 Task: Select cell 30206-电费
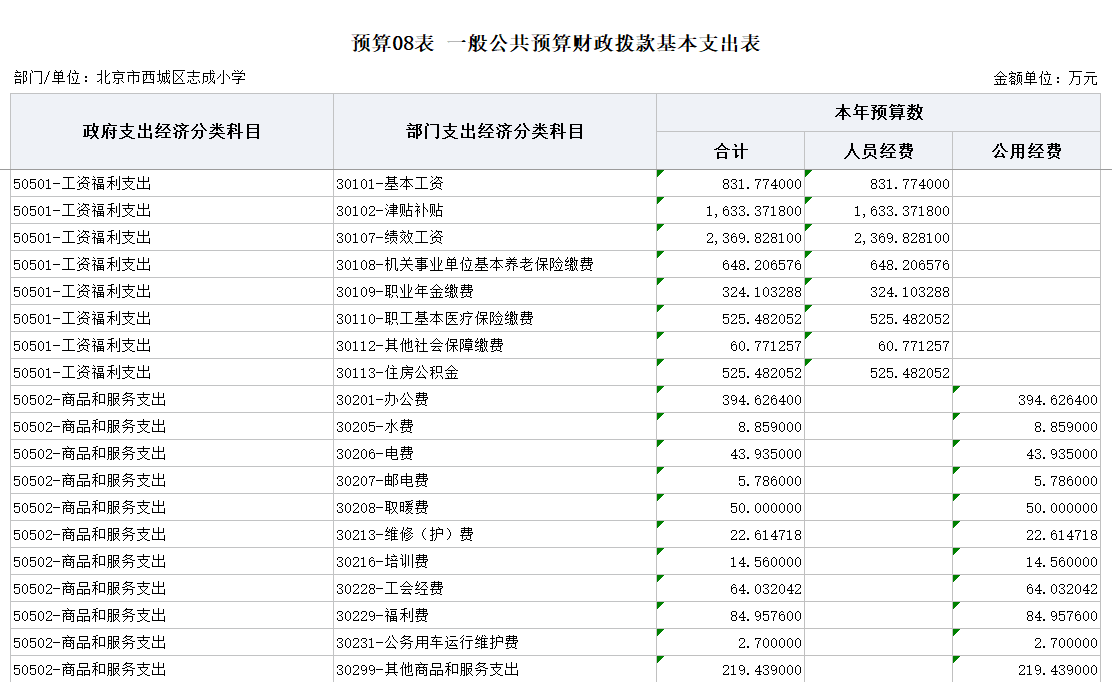pos(495,454)
